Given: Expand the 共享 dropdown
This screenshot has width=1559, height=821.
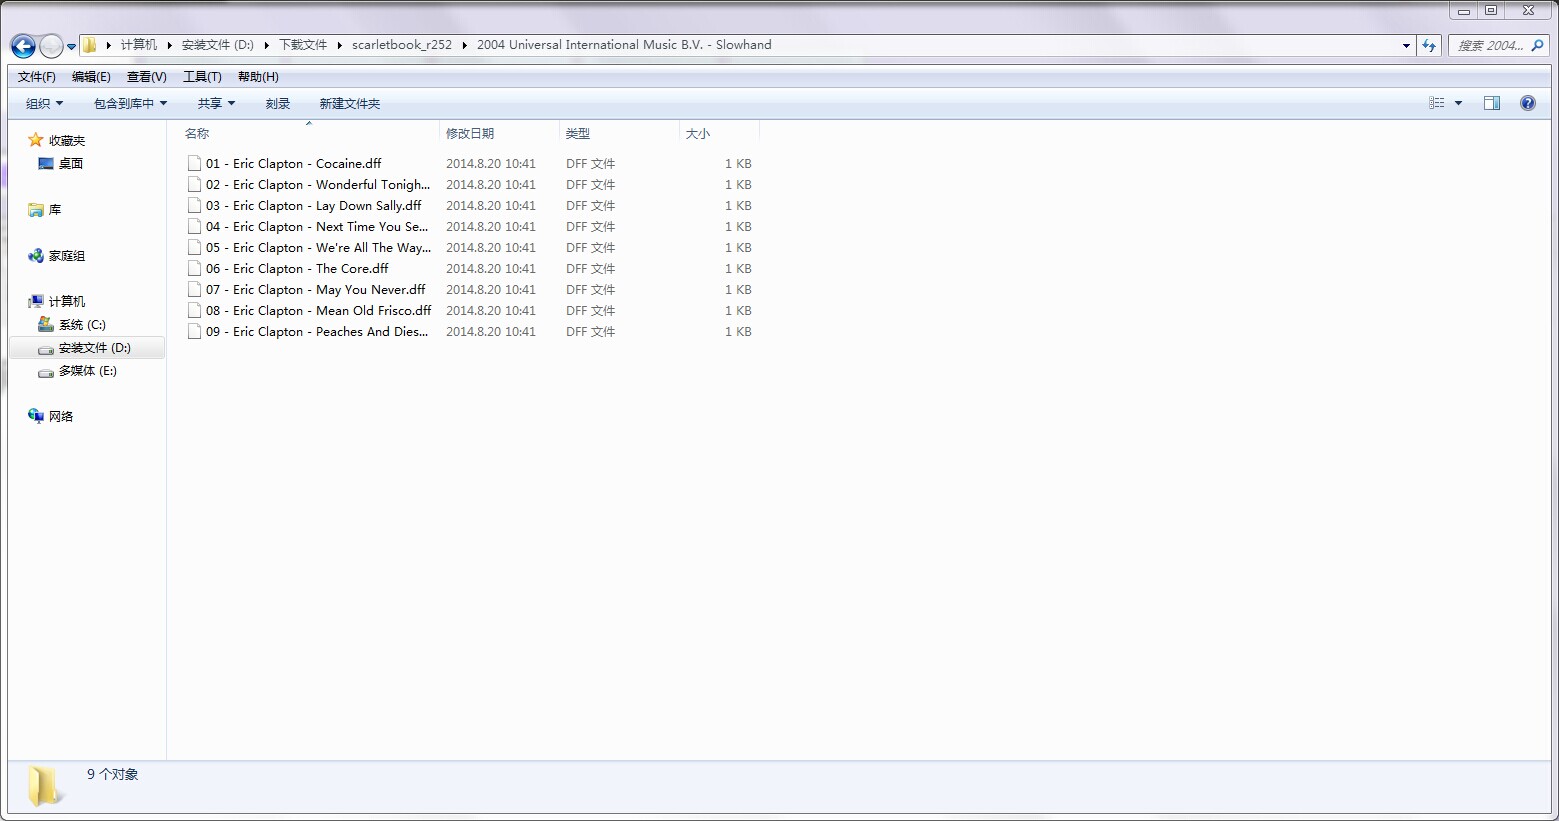Looking at the screenshot, I should [x=216, y=104].
